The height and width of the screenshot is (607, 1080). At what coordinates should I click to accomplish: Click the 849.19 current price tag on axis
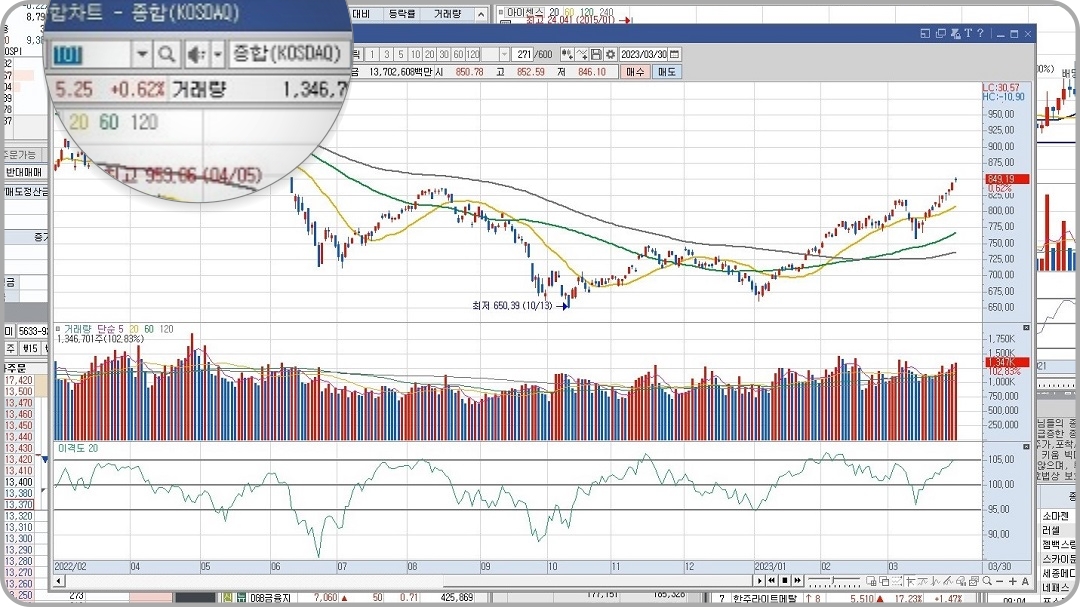[1008, 179]
